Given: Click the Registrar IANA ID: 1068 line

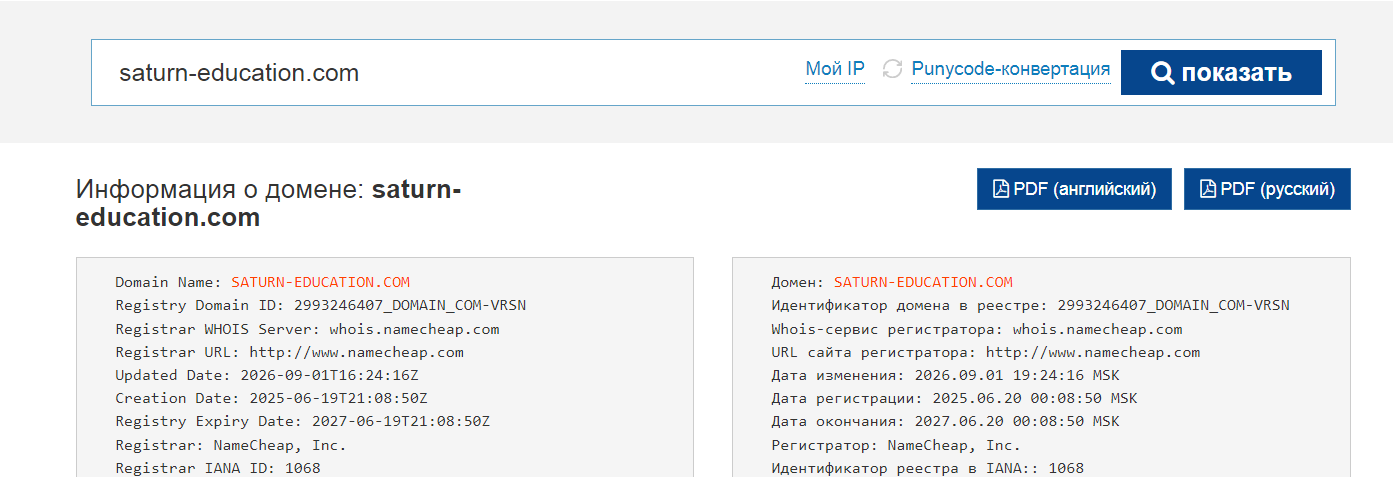Looking at the screenshot, I should pyautogui.click(x=217, y=468).
